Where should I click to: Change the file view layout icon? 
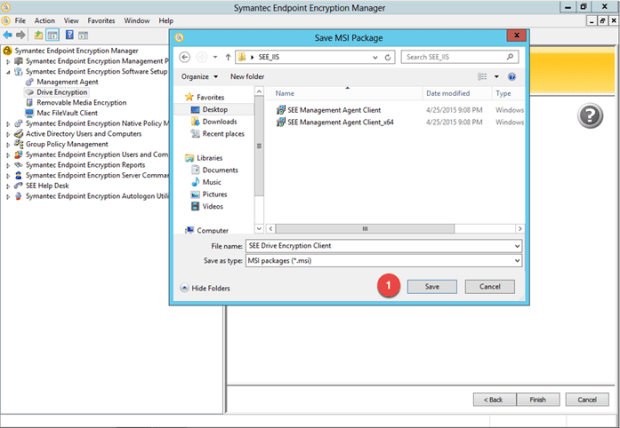[482, 76]
